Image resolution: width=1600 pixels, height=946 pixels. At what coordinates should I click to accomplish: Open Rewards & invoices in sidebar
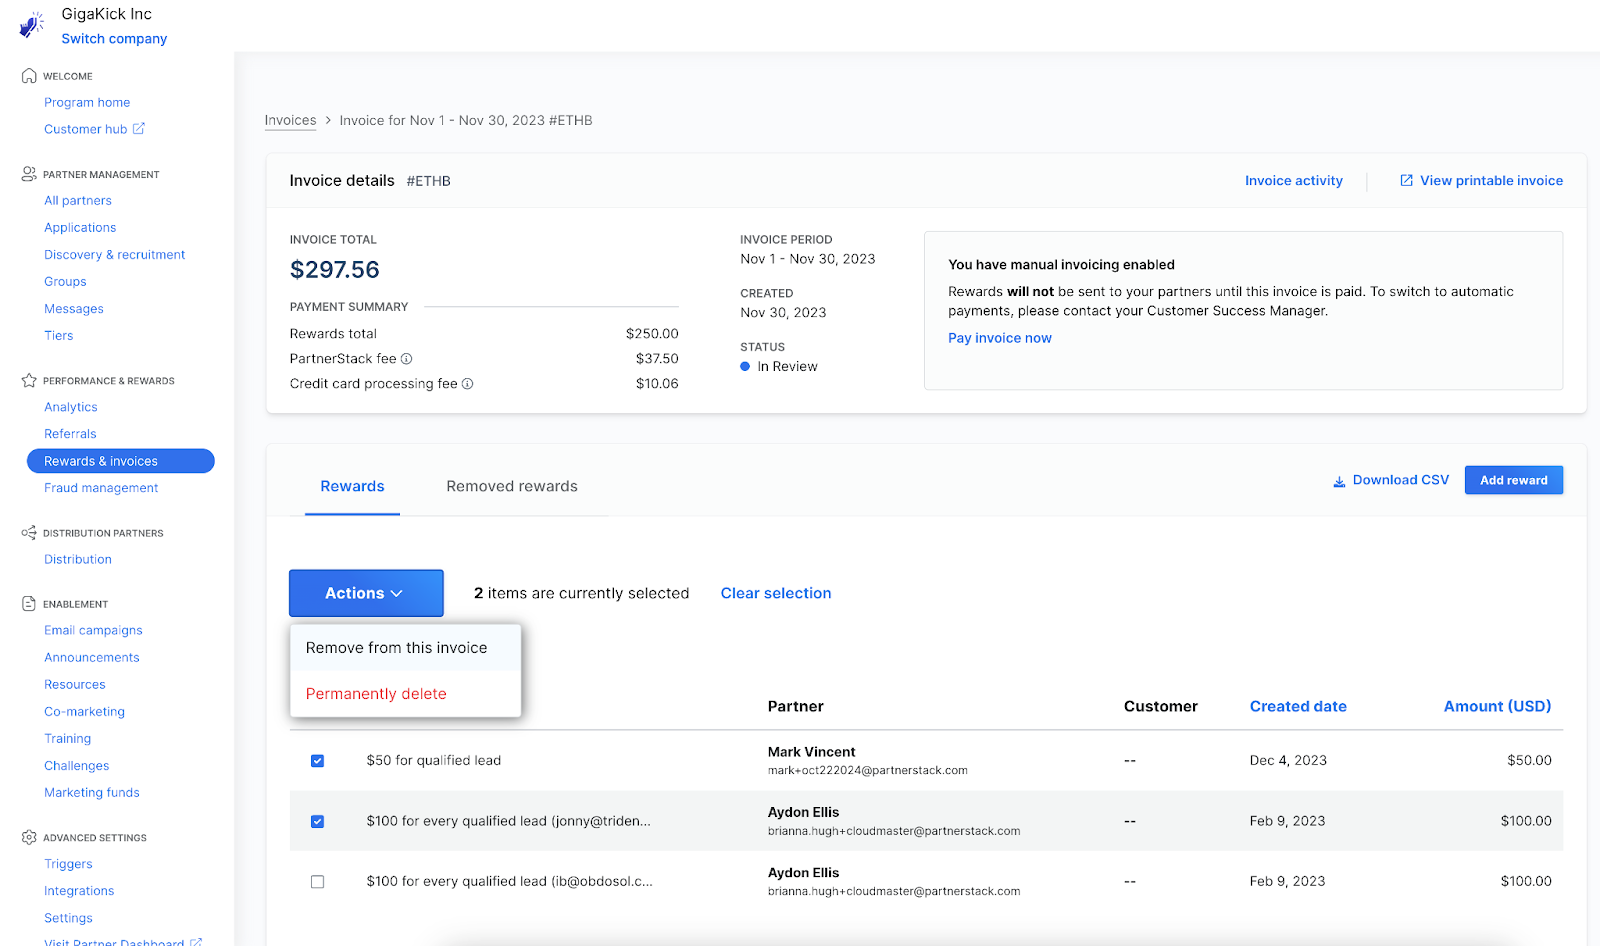pyautogui.click(x=120, y=461)
